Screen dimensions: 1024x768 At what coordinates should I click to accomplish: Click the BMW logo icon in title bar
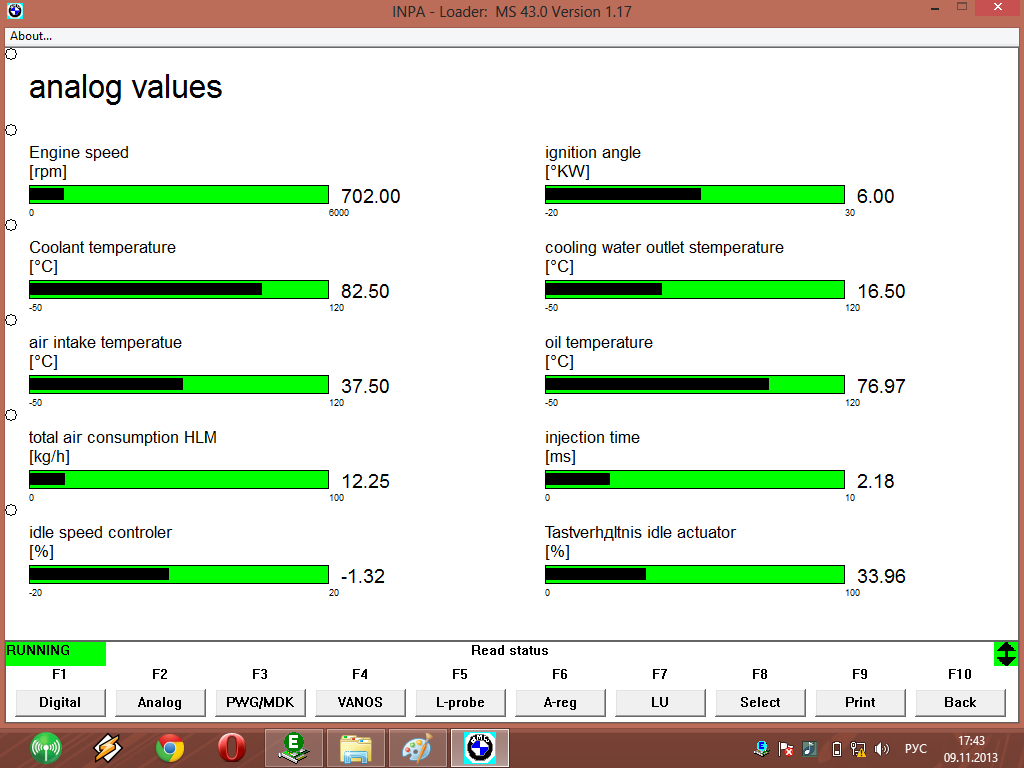tap(14, 11)
